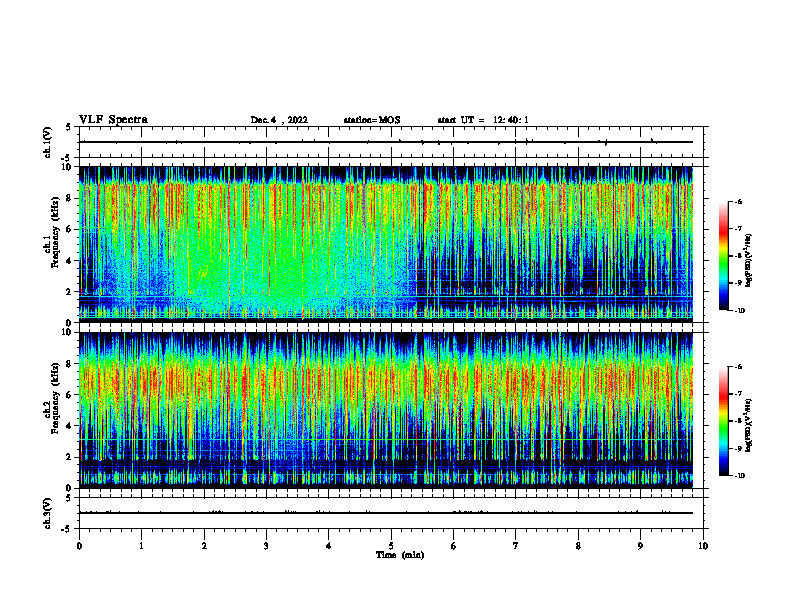Click time axis tick label "8"
Screen dimensions: 792x612
click(x=578, y=546)
